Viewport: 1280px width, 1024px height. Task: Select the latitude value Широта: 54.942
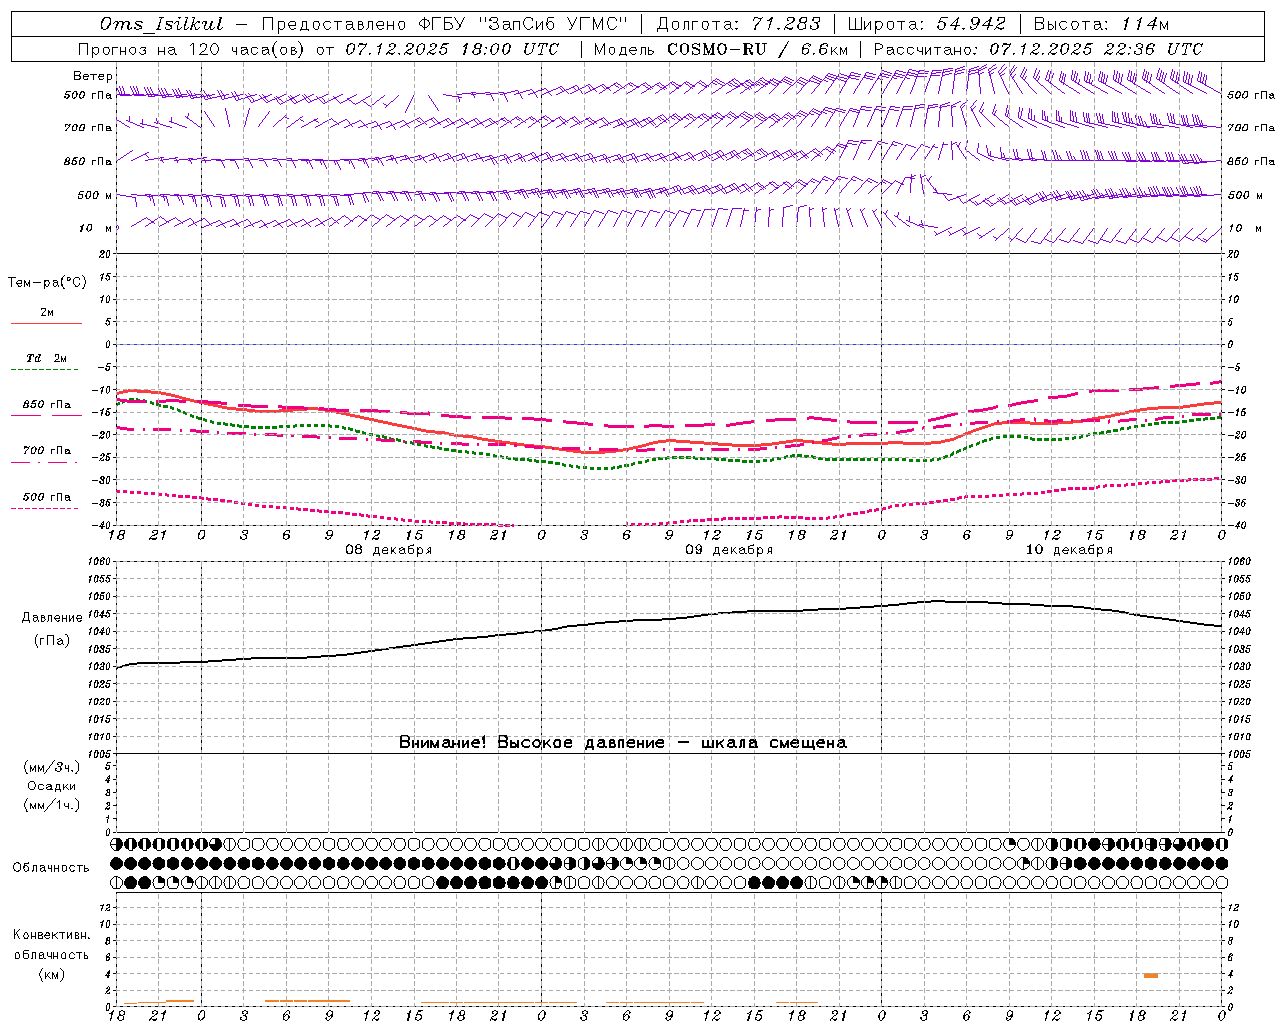point(928,24)
